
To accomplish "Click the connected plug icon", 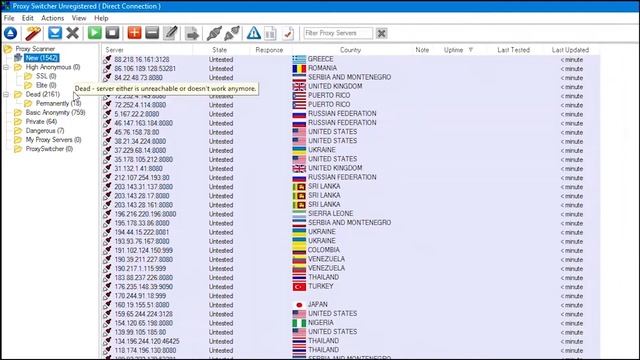I will click(214, 33).
